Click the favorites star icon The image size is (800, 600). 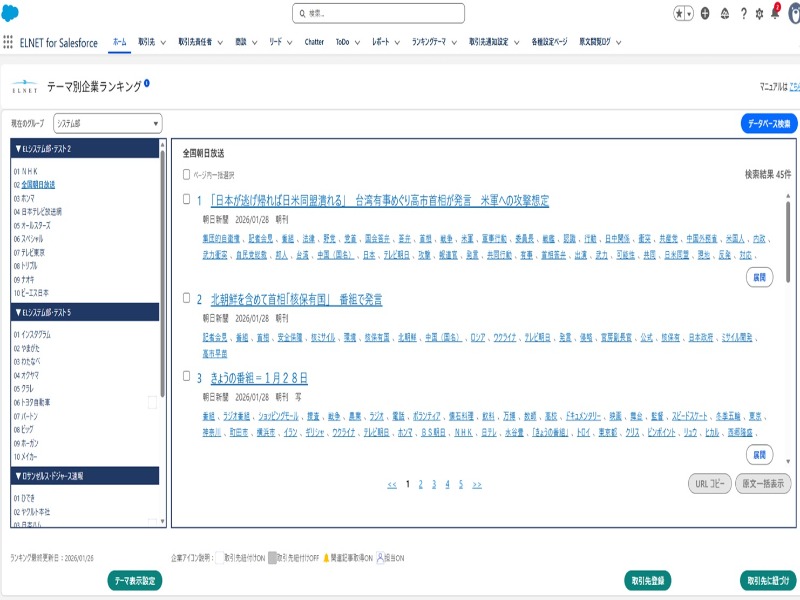679,14
